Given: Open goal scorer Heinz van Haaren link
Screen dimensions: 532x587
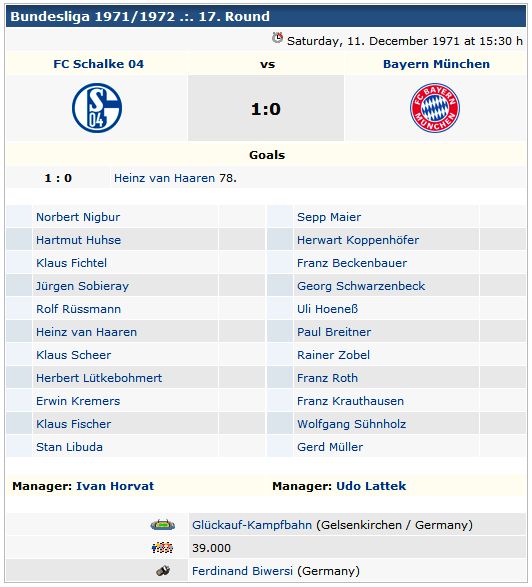Looking at the screenshot, I should pyautogui.click(x=164, y=178).
